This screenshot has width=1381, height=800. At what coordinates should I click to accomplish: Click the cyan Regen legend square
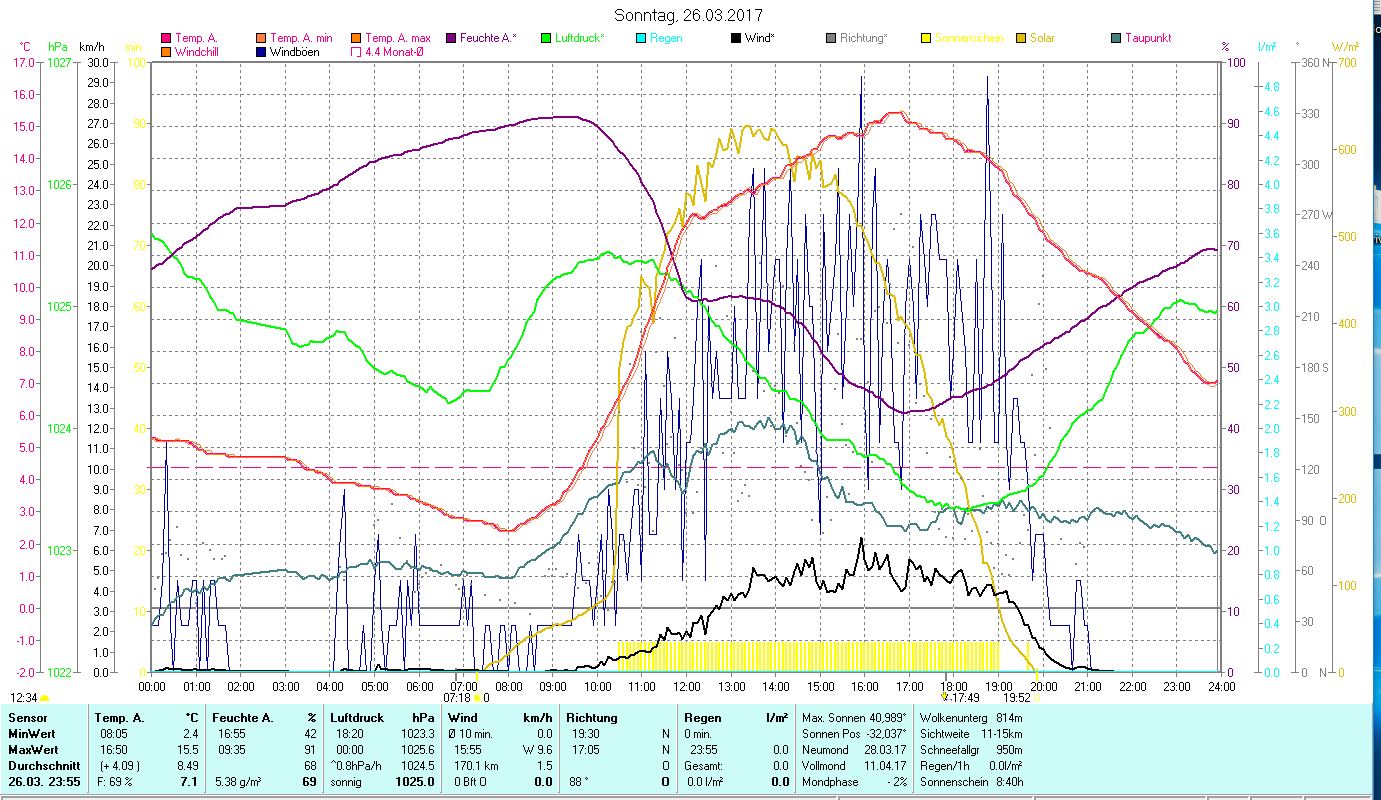(641, 39)
